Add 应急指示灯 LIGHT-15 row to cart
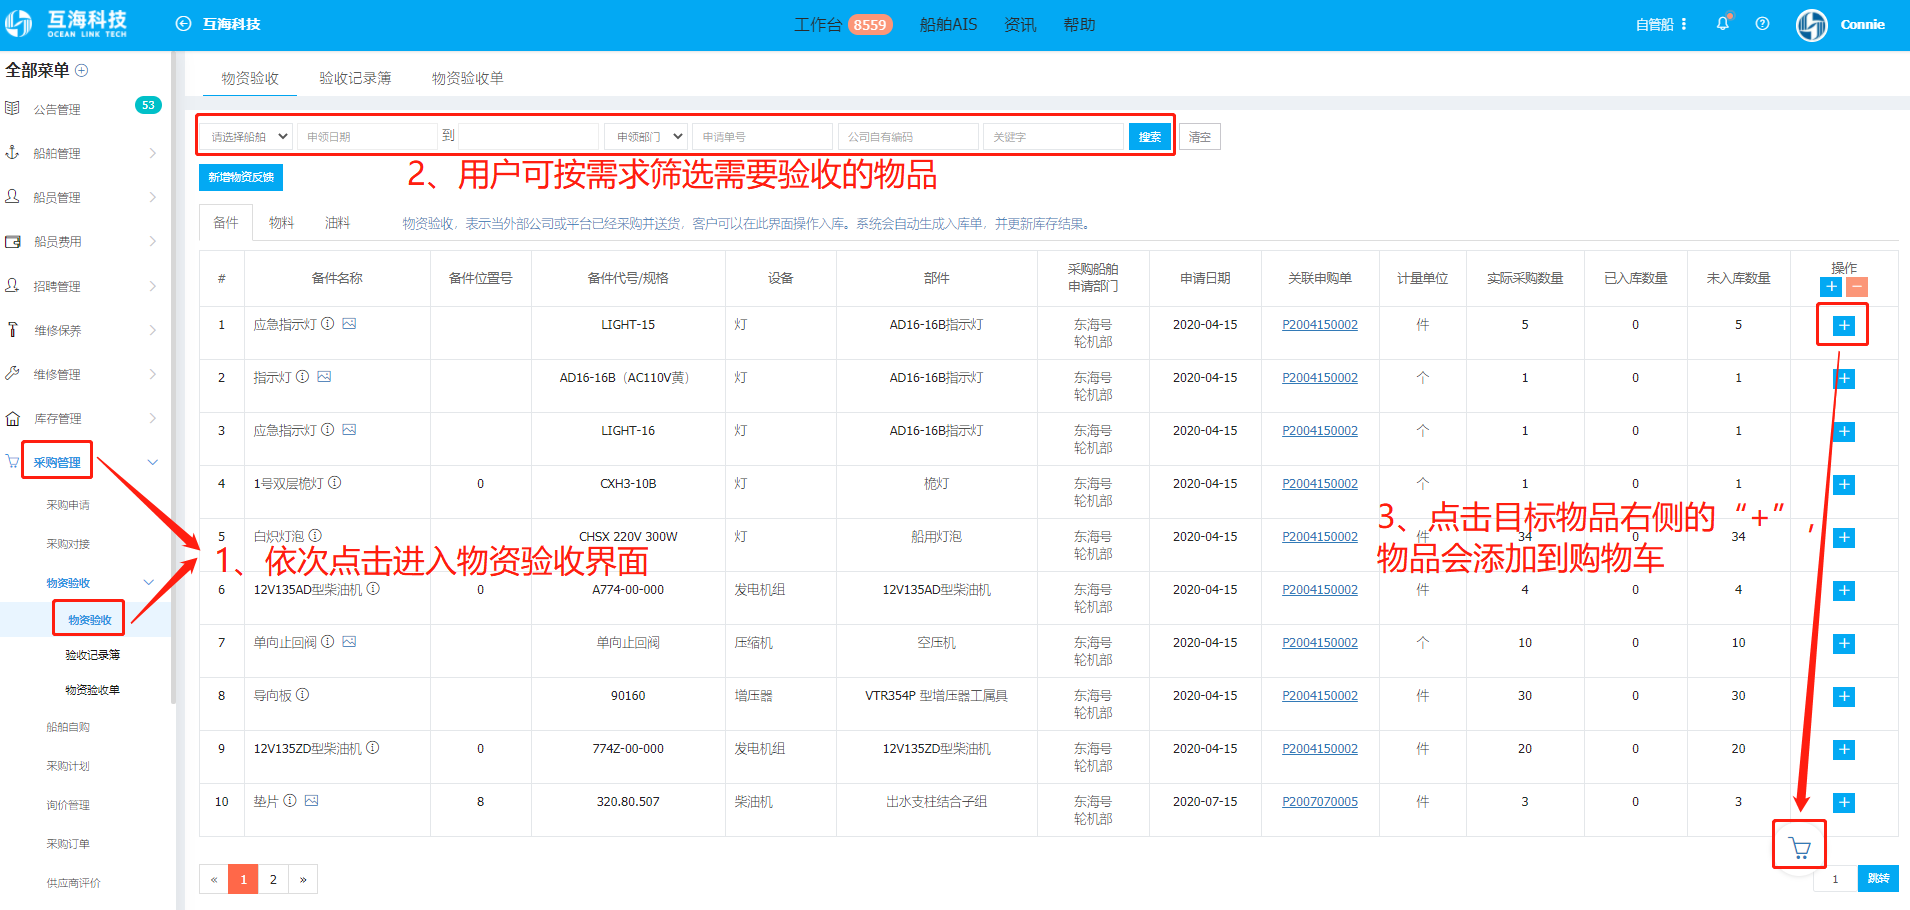This screenshot has height=910, width=1910. (x=1844, y=326)
